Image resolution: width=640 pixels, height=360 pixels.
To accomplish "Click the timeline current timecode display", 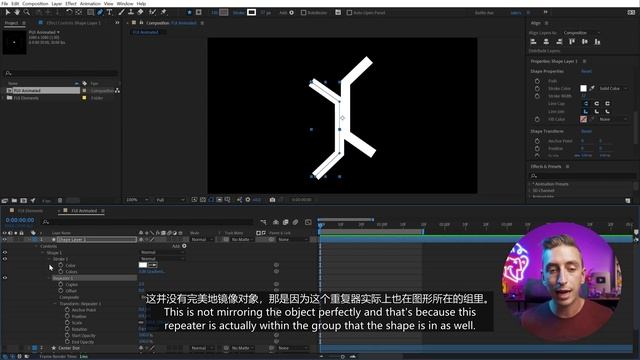I will 20,220.
